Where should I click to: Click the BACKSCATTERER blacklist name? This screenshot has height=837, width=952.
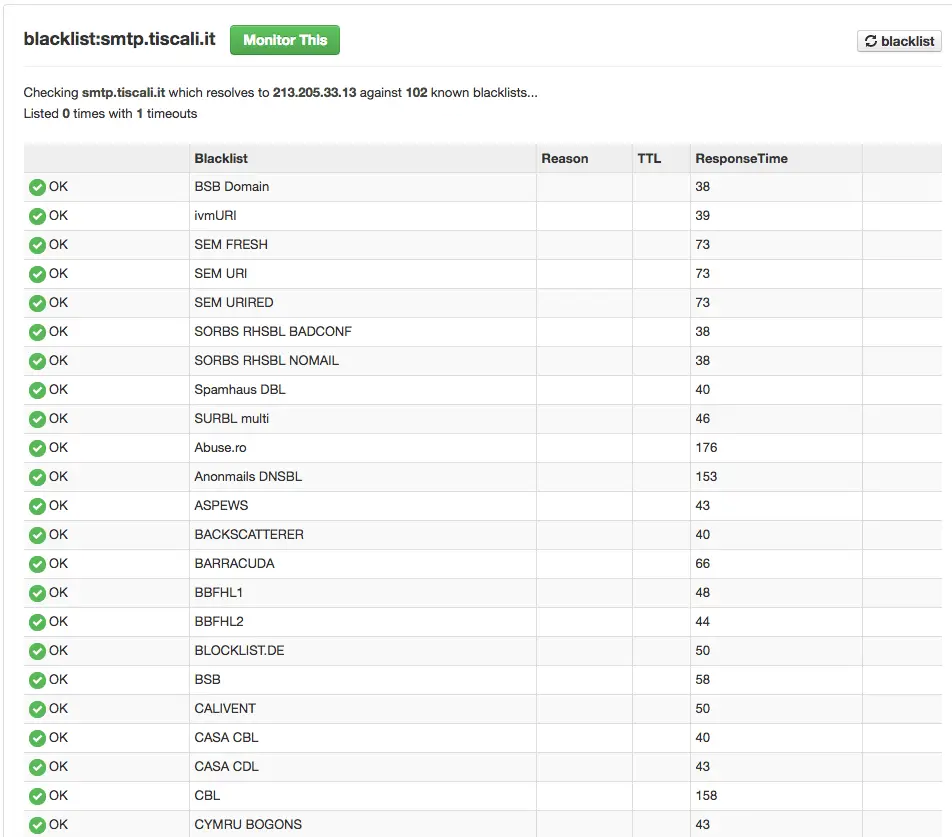[x=249, y=535]
